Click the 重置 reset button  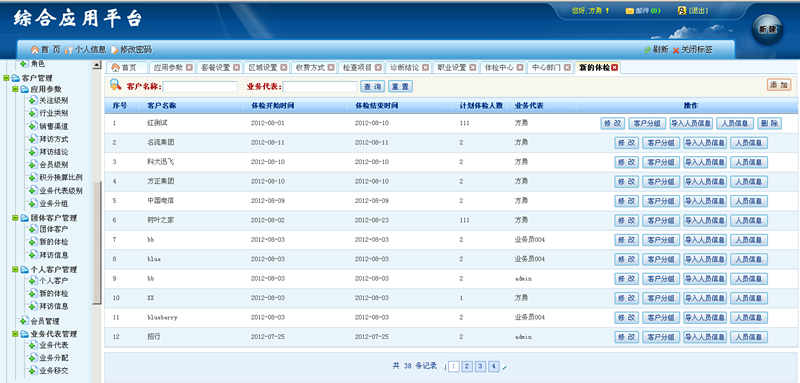[x=401, y=87]
